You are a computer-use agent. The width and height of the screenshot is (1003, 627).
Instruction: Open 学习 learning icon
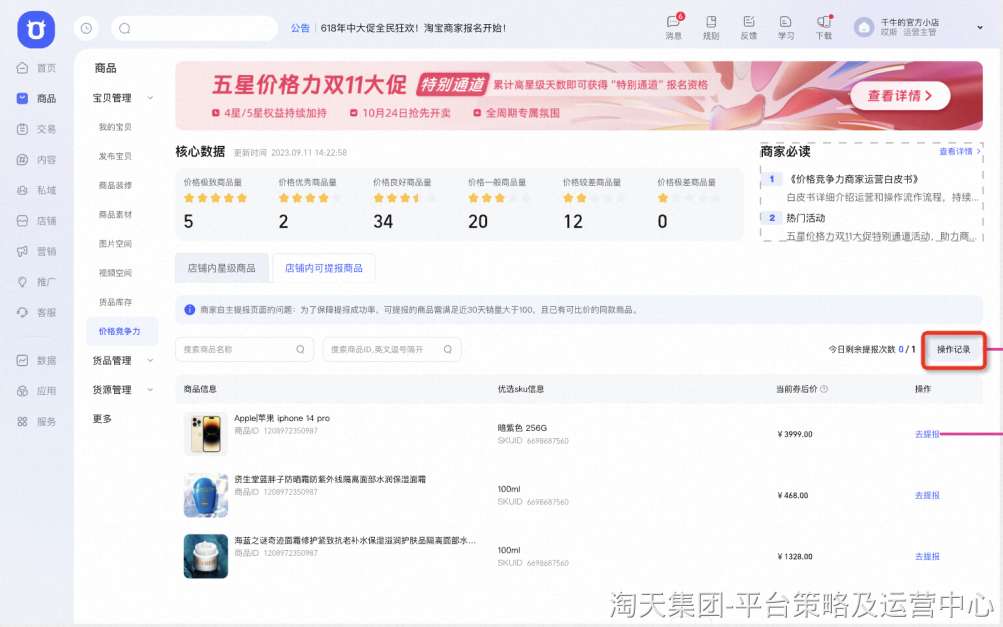[786, 28]
